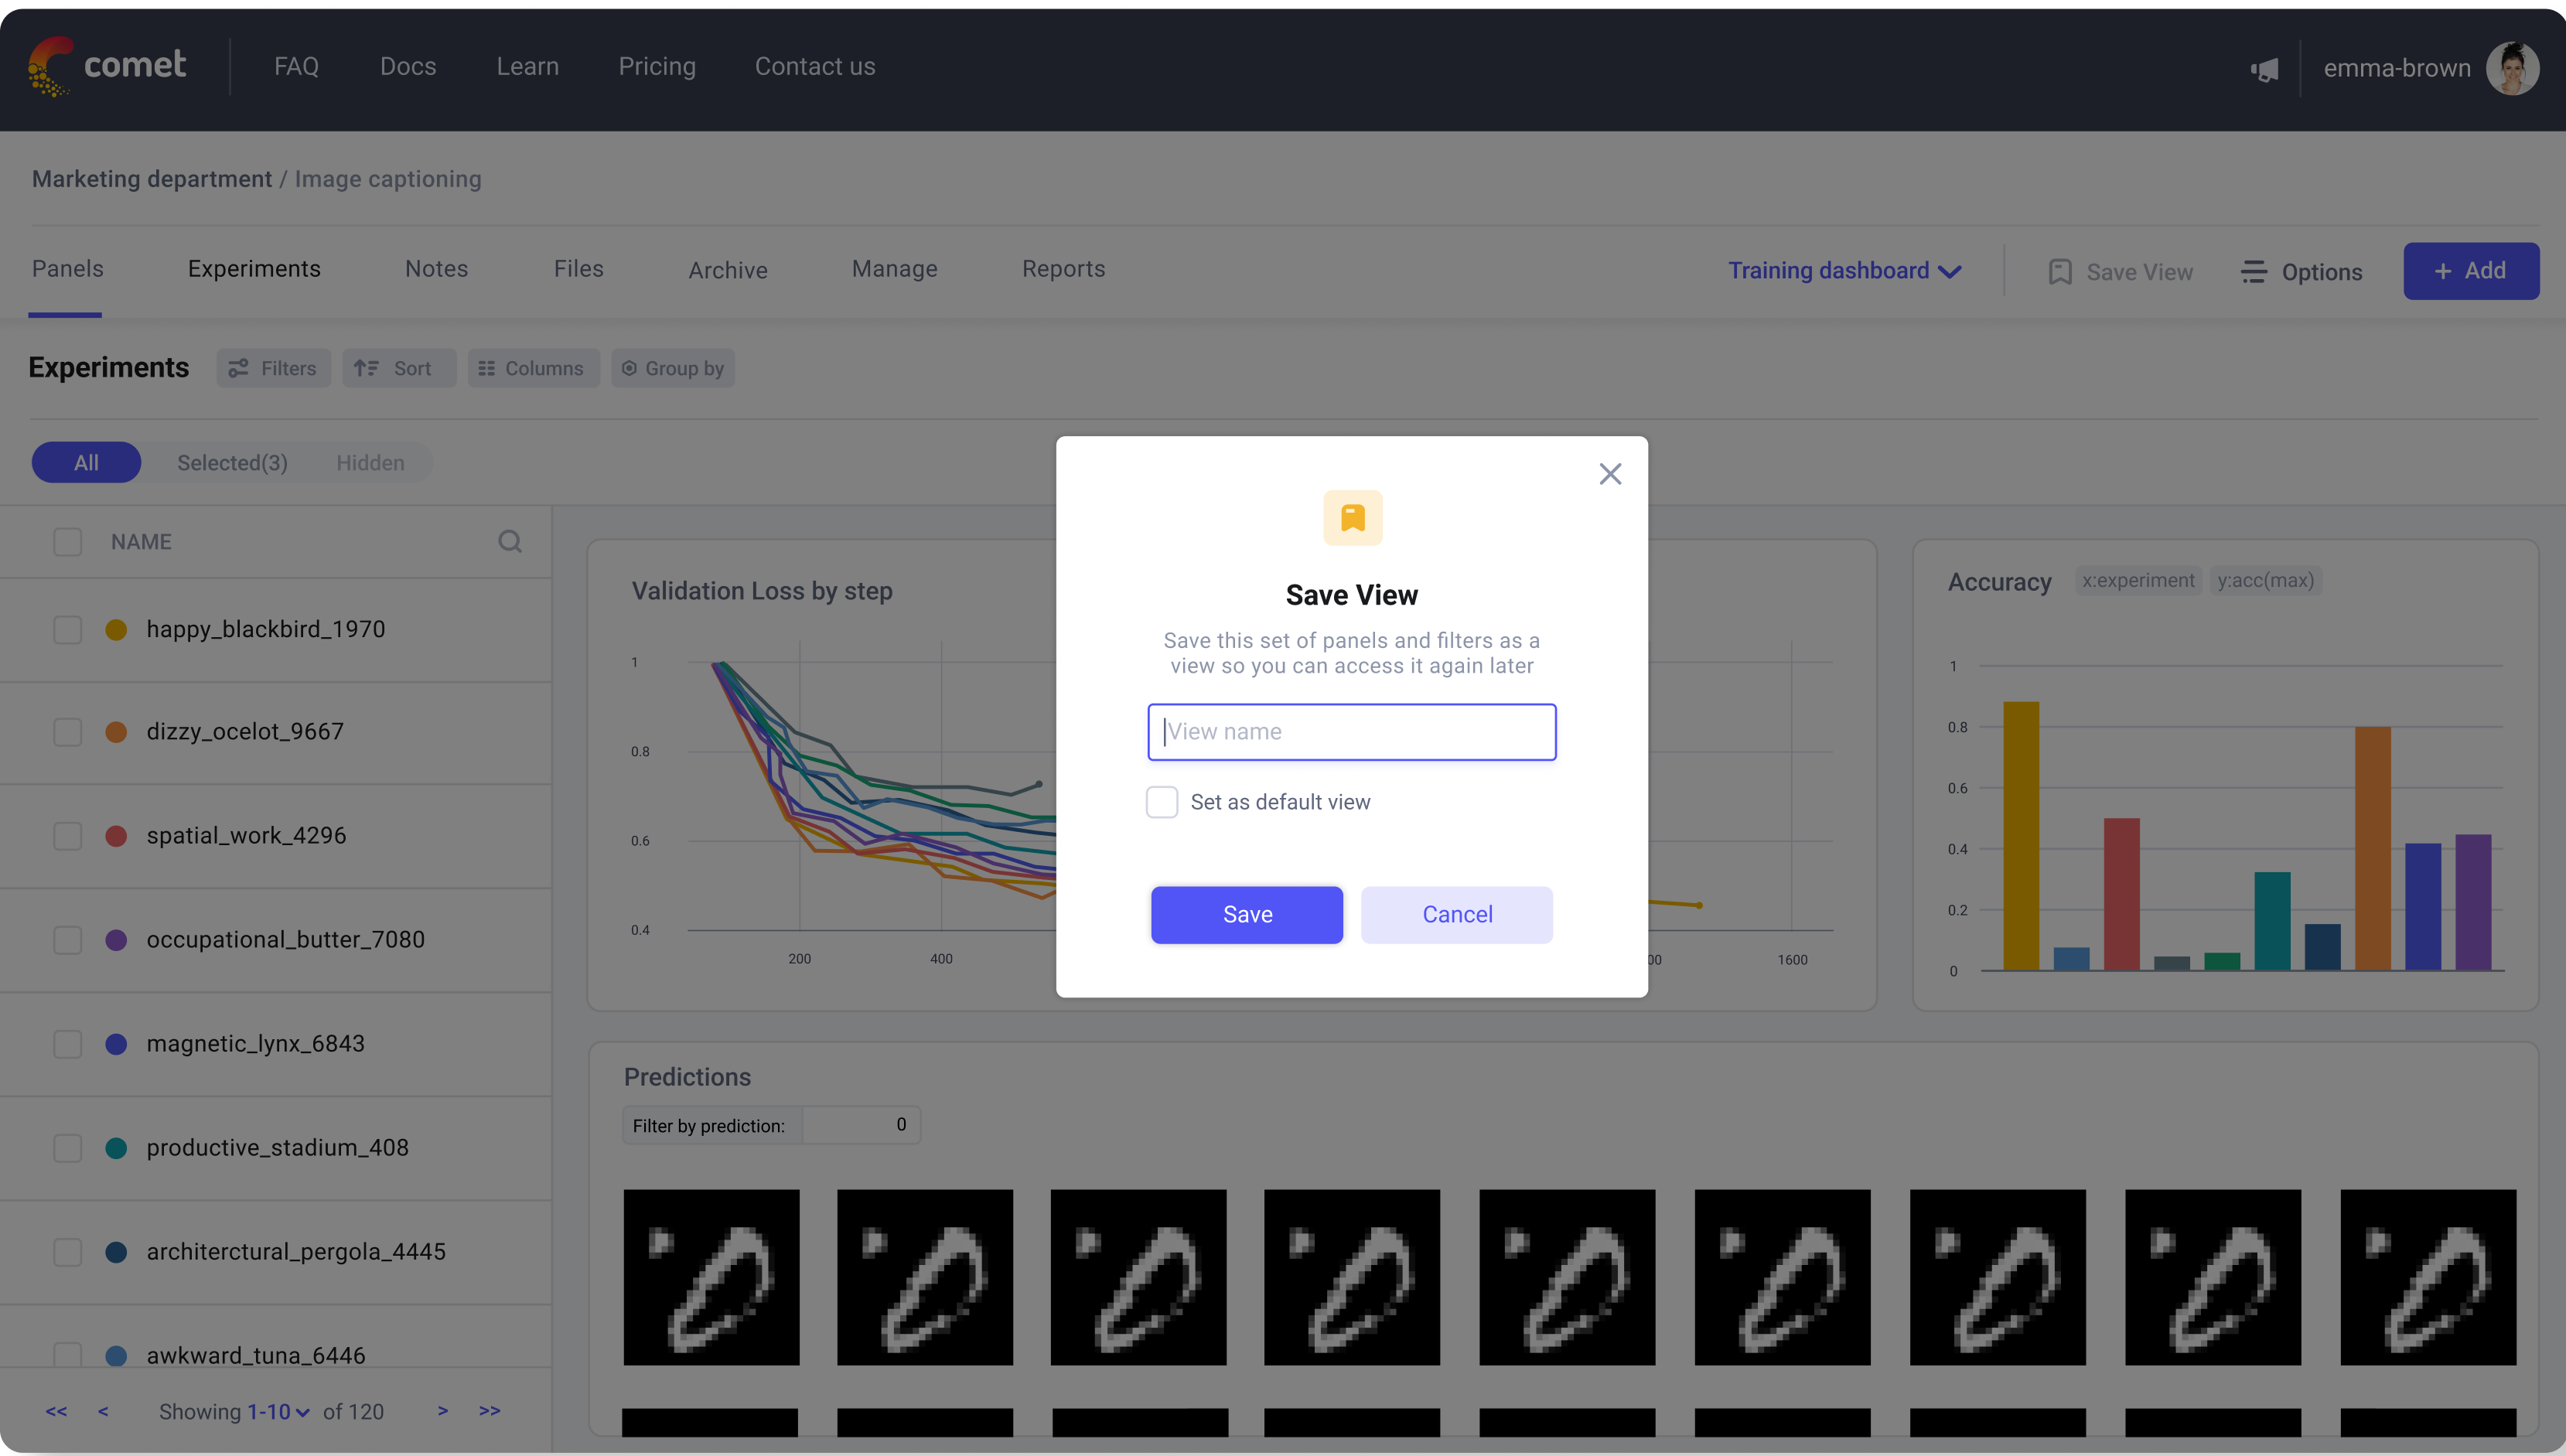Screen dimensions: 2566x1456
Task: Open the Reports tab
Action: click(1063, 269)
